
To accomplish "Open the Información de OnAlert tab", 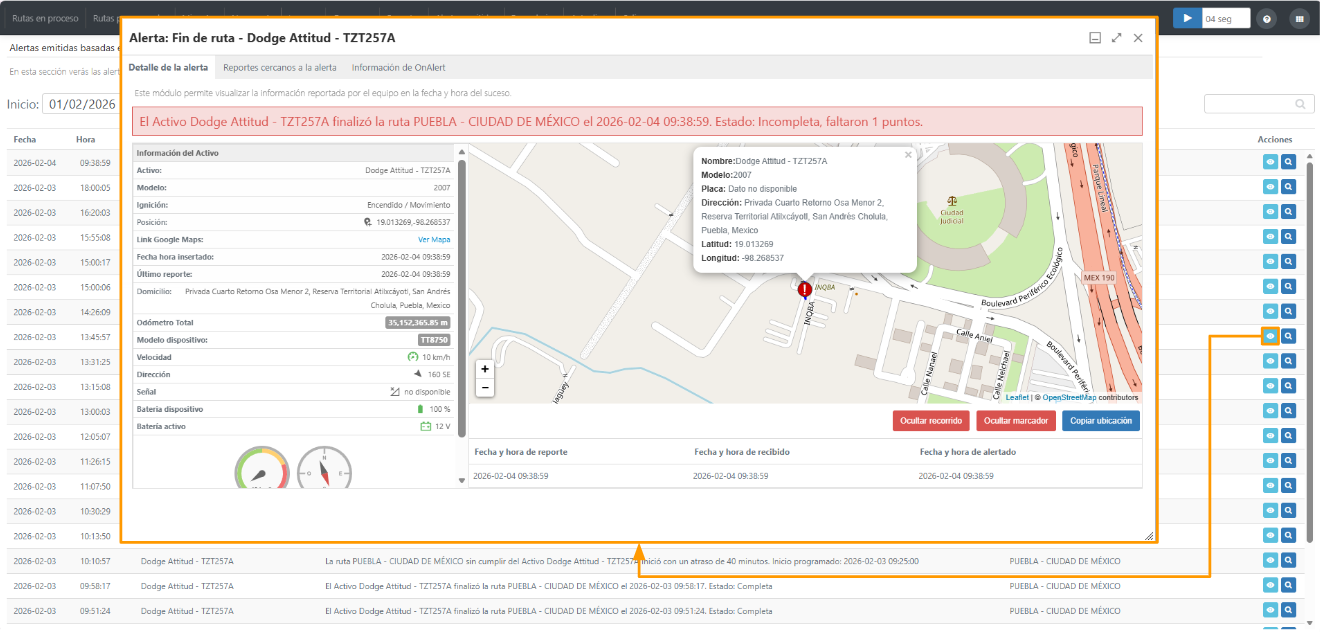I will coord(398,68).
